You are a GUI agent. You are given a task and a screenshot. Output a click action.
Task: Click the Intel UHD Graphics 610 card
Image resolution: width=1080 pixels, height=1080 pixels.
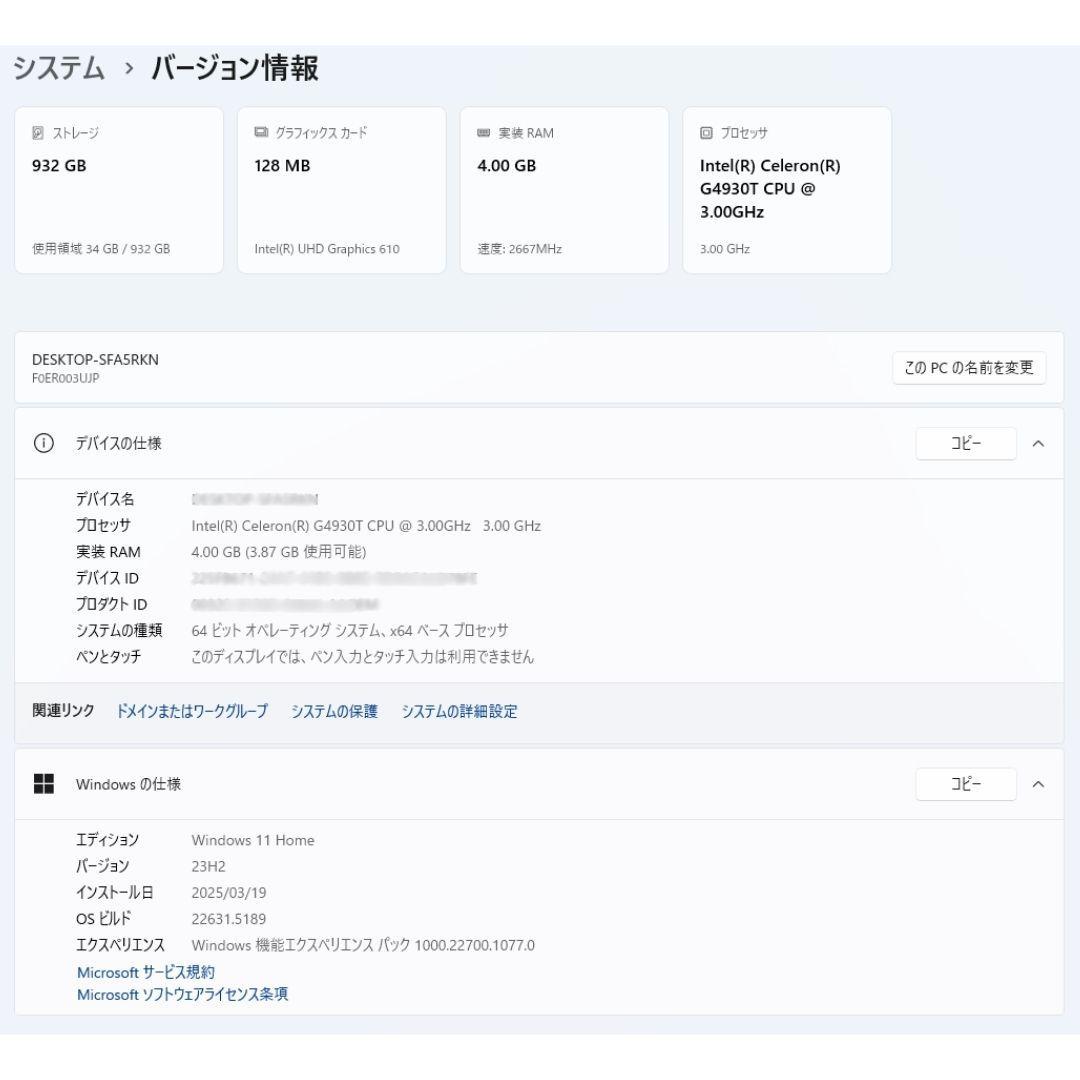pos(342,190)
